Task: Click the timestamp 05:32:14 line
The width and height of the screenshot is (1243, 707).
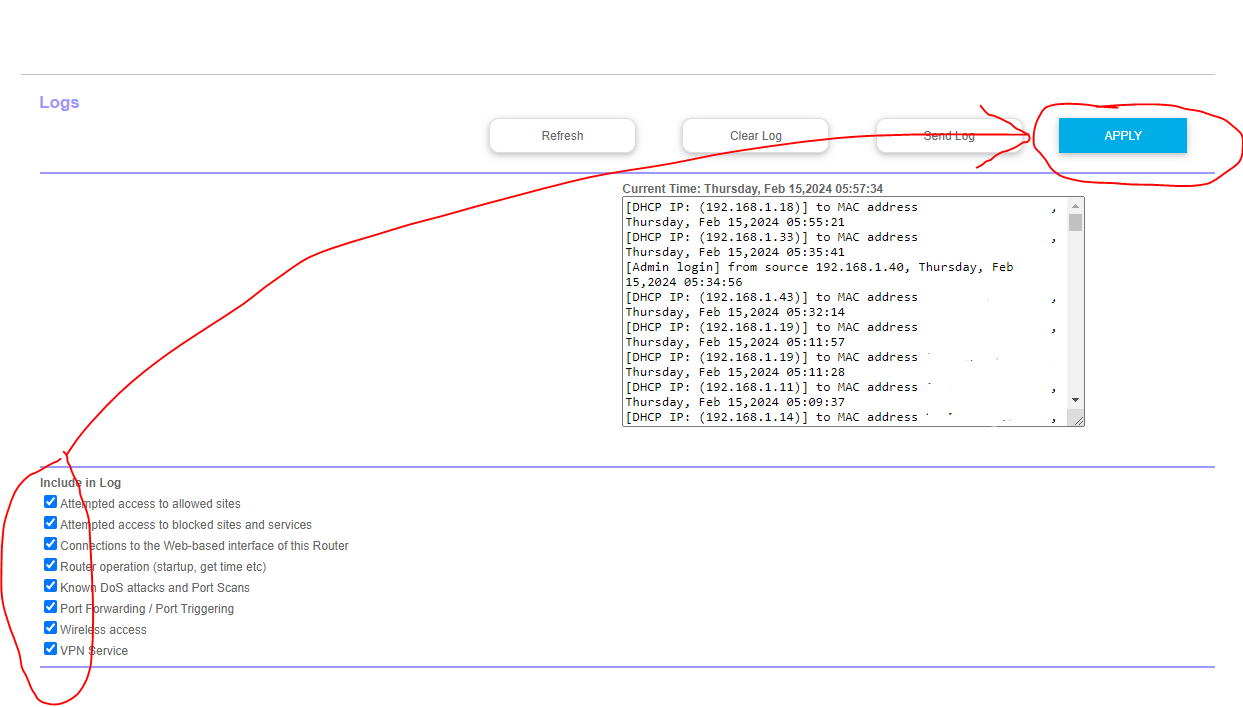Action: click(735, 312)
